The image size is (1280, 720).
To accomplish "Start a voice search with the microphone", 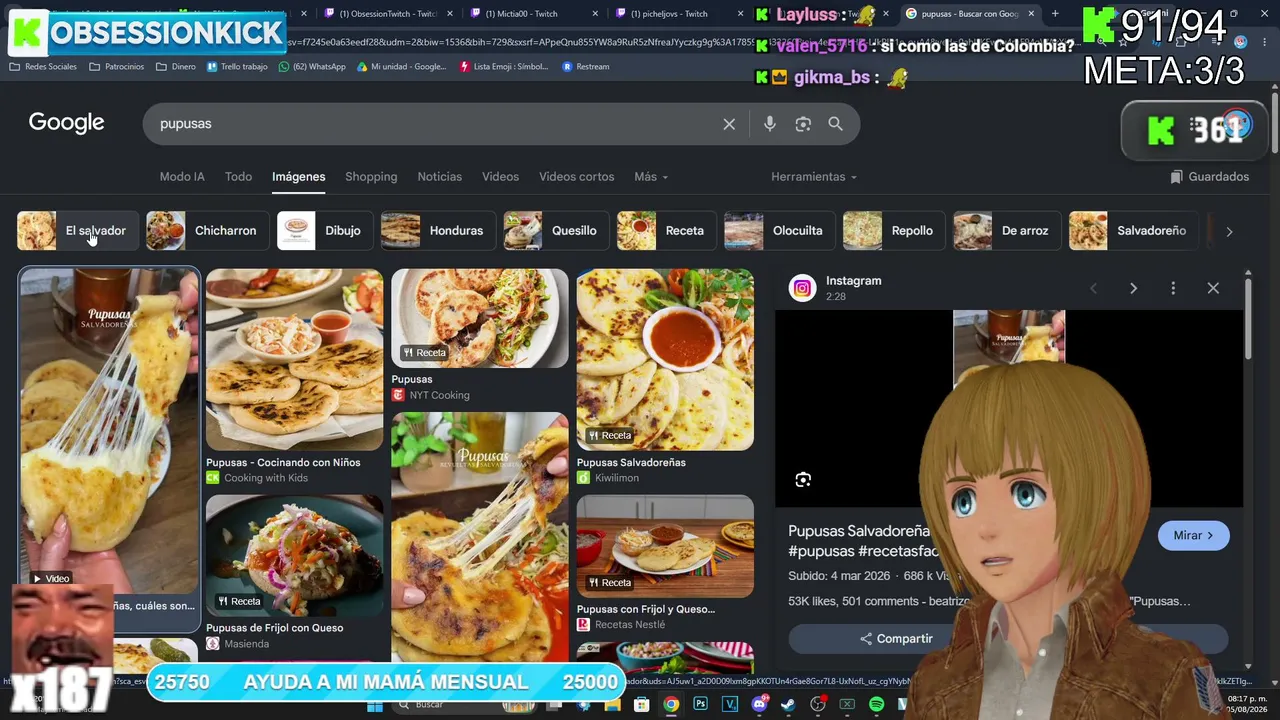I will pos(769,124).
